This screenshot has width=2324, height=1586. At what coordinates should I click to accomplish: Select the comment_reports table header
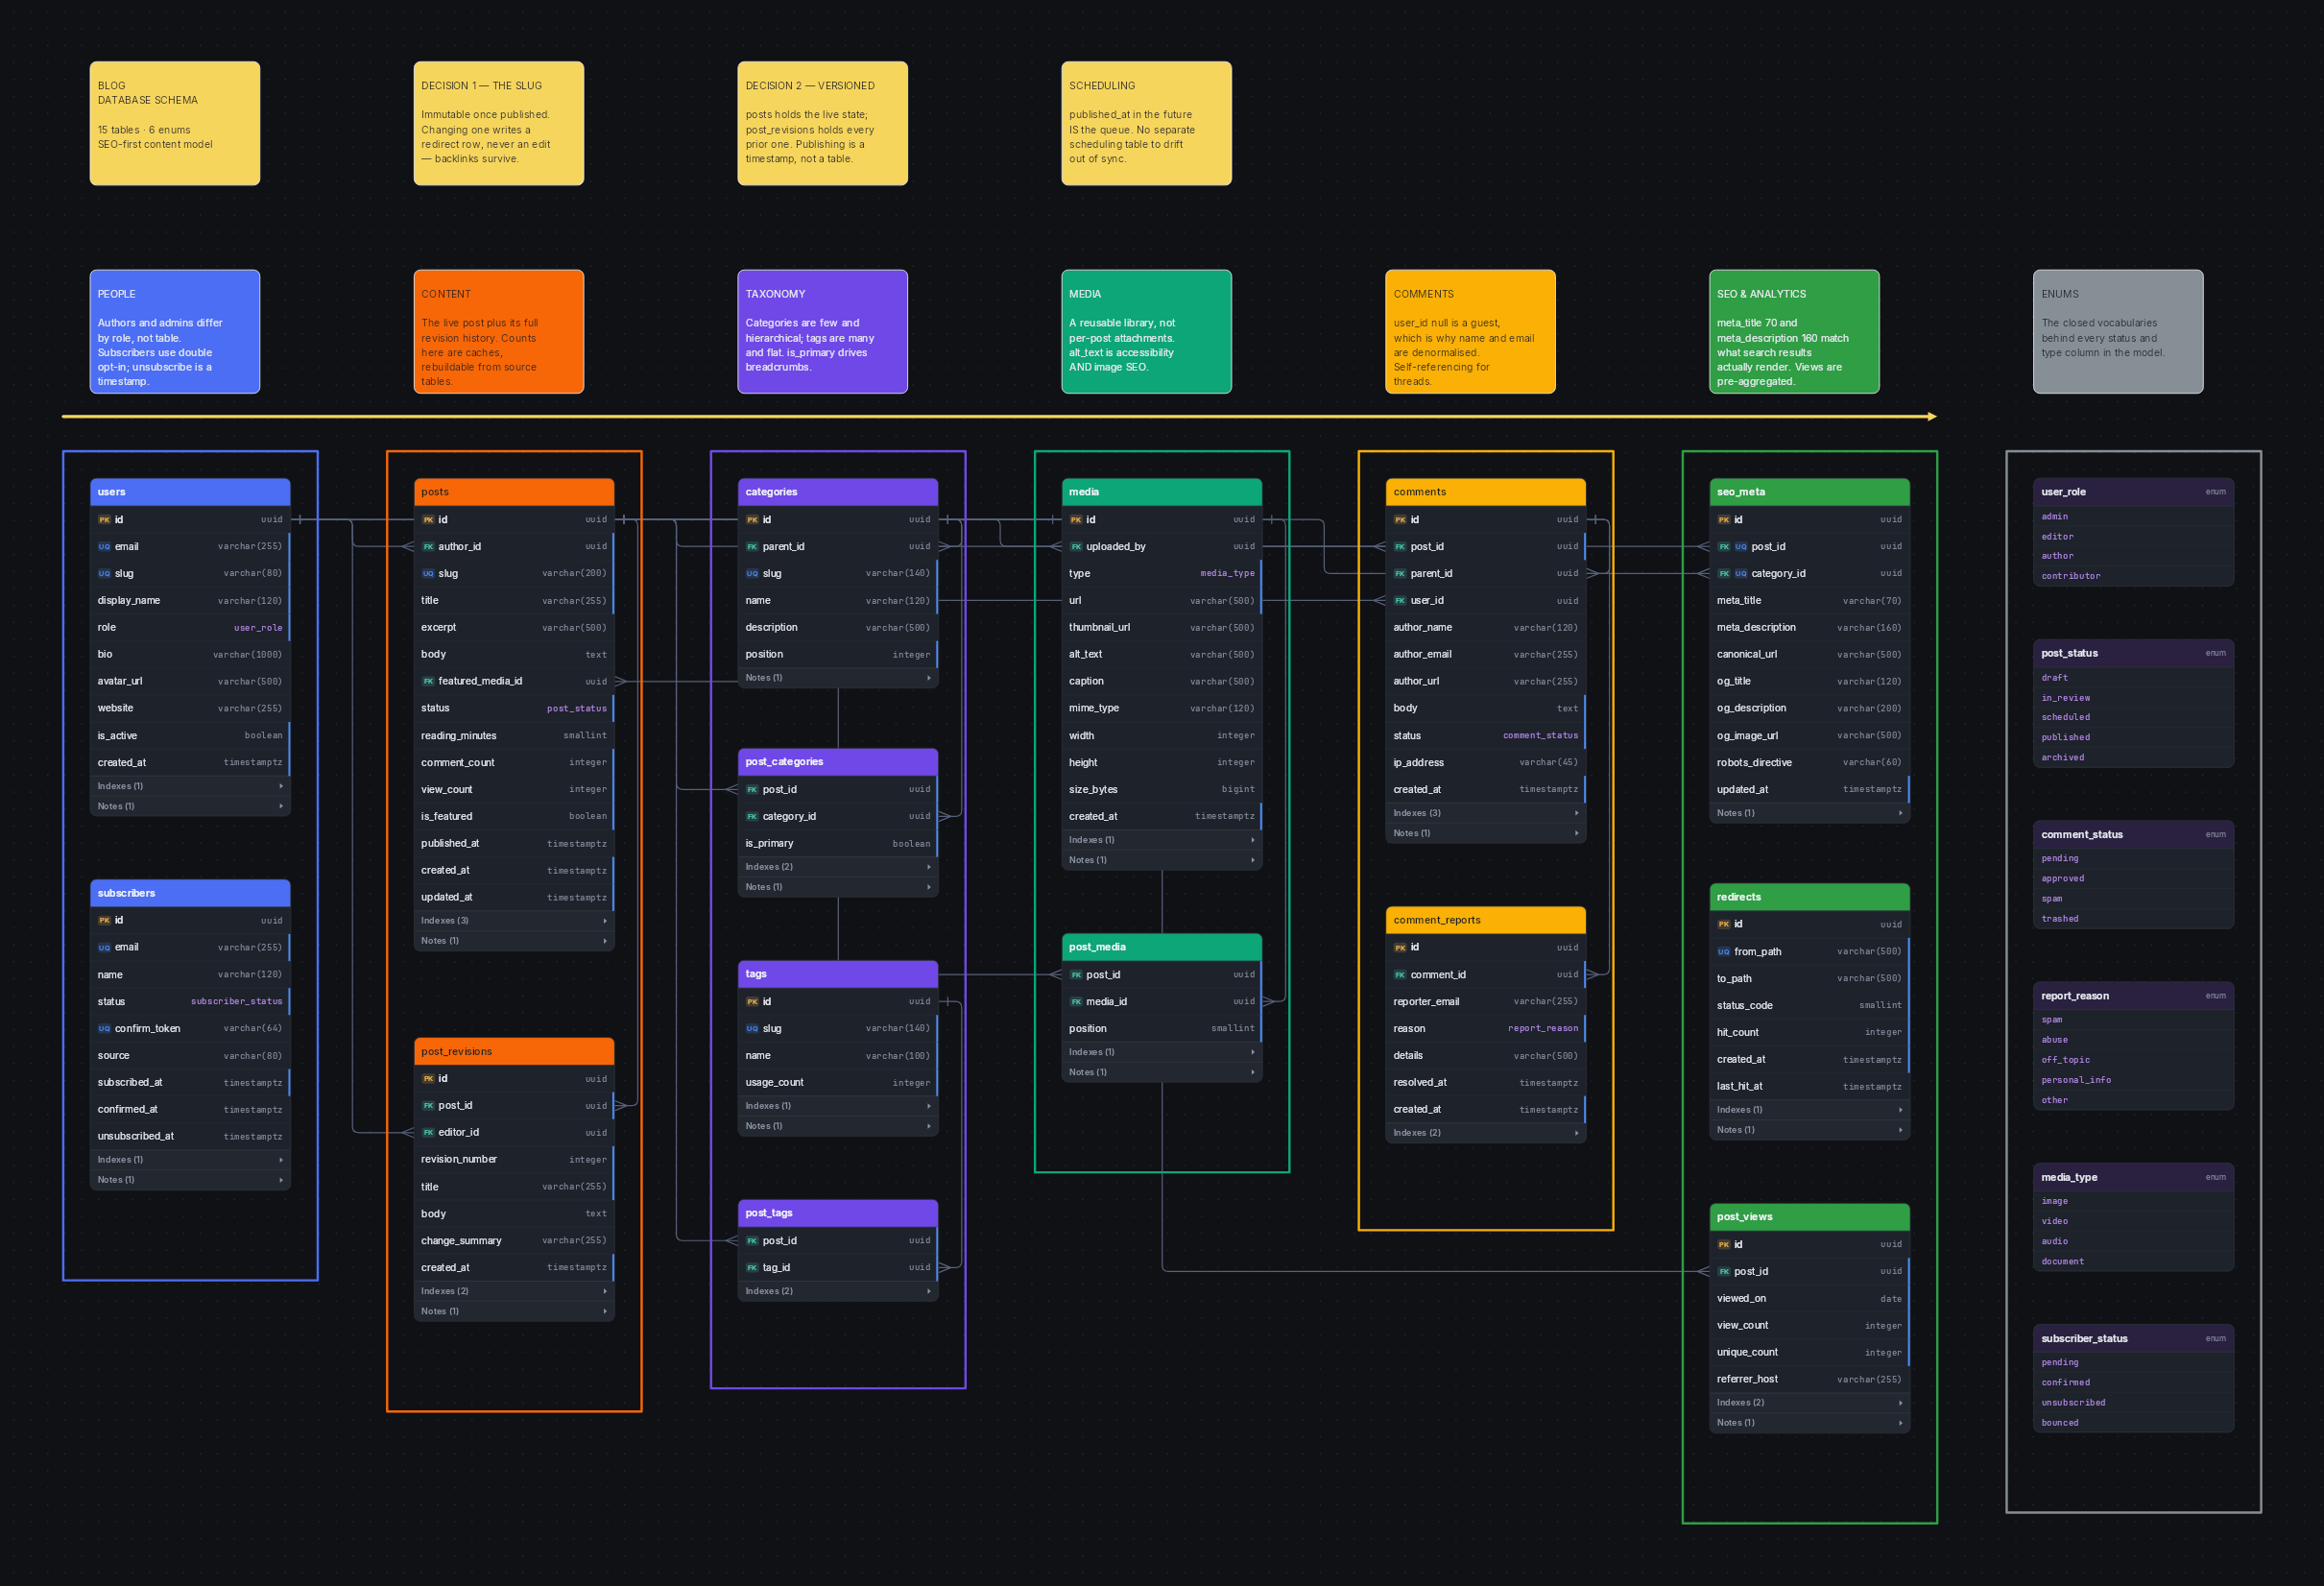point(1486,920)
